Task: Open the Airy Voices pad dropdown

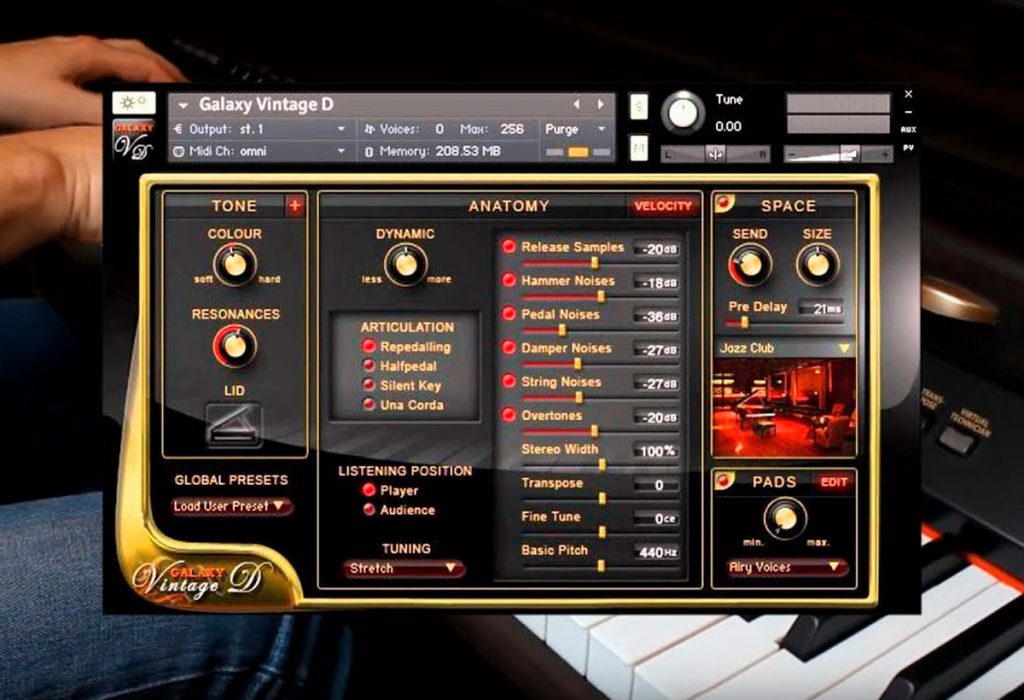Action: coord(786,567)
